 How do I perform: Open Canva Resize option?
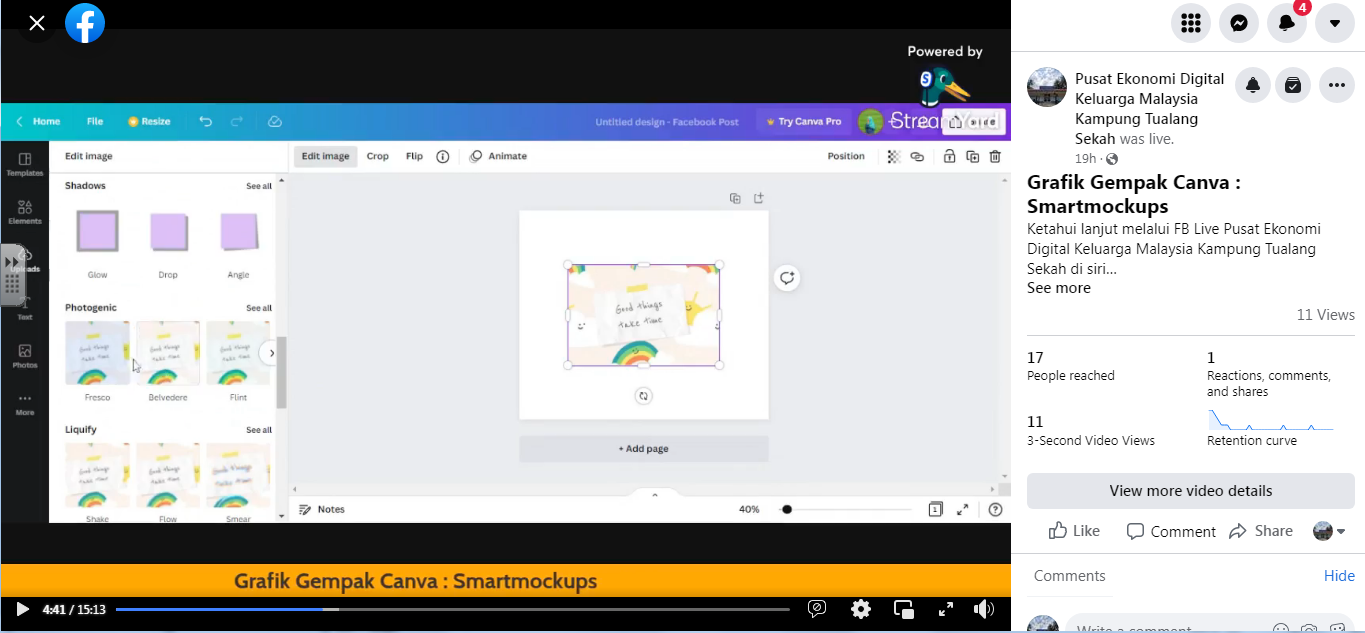(x=149, y=121)
